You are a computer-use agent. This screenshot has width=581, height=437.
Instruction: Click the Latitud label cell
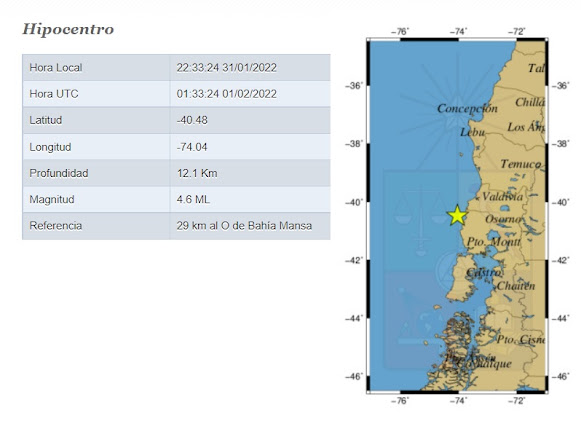click(96, 120)
